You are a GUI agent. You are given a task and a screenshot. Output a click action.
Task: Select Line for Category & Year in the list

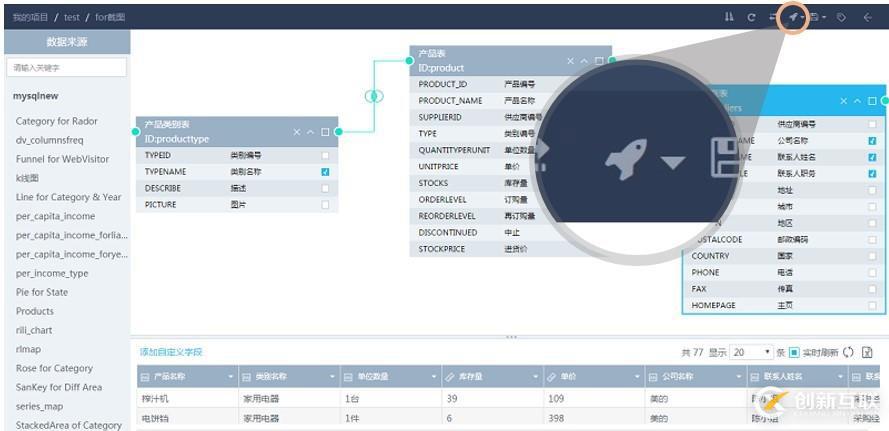point(69,197)
